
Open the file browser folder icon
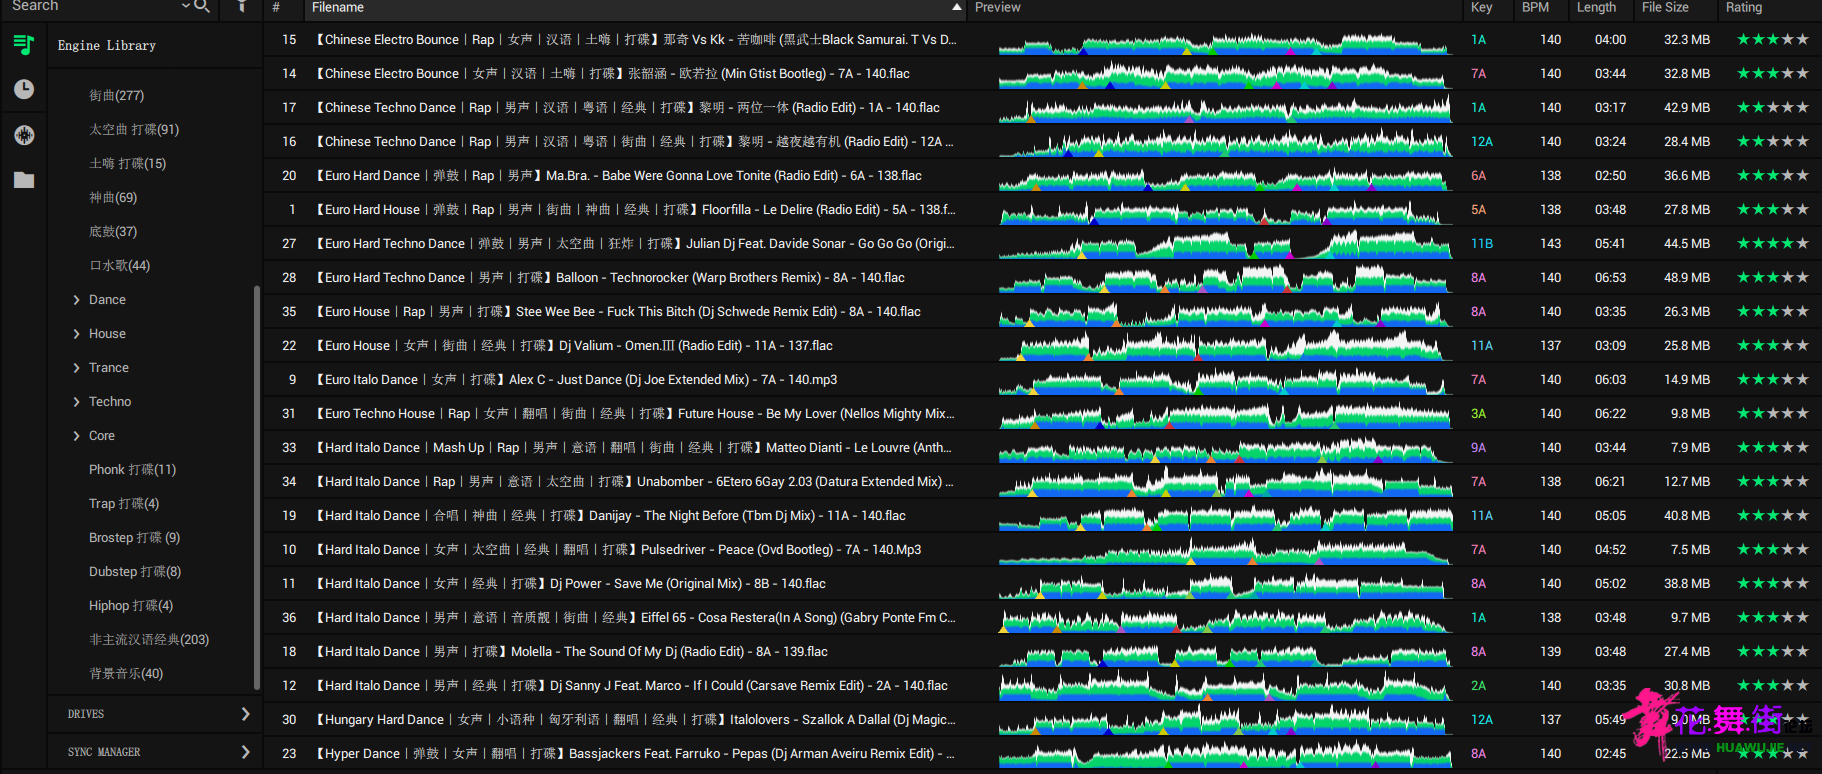[24, 180]
